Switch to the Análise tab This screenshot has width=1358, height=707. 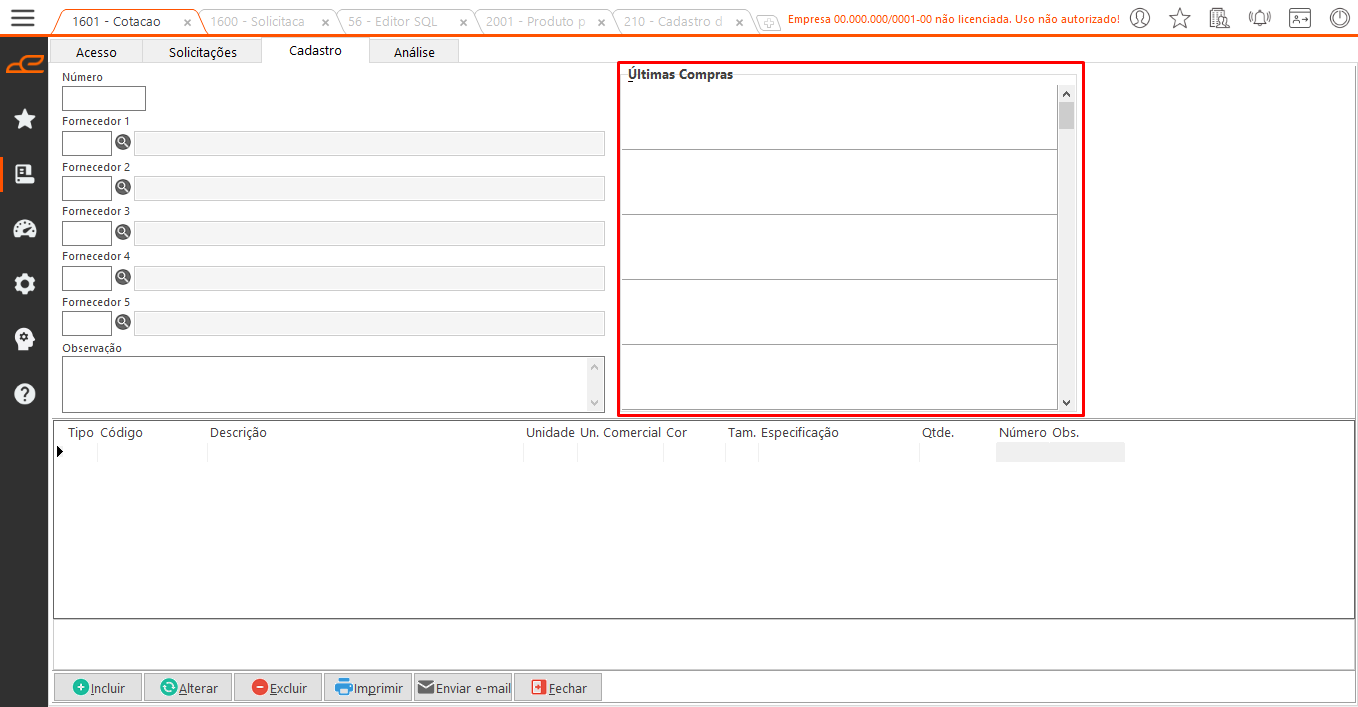tap(414, 52)
